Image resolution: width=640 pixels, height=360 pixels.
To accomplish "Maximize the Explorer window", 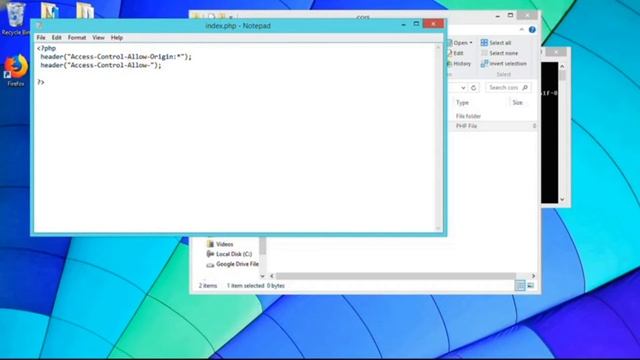I will [x=510, y=16].
